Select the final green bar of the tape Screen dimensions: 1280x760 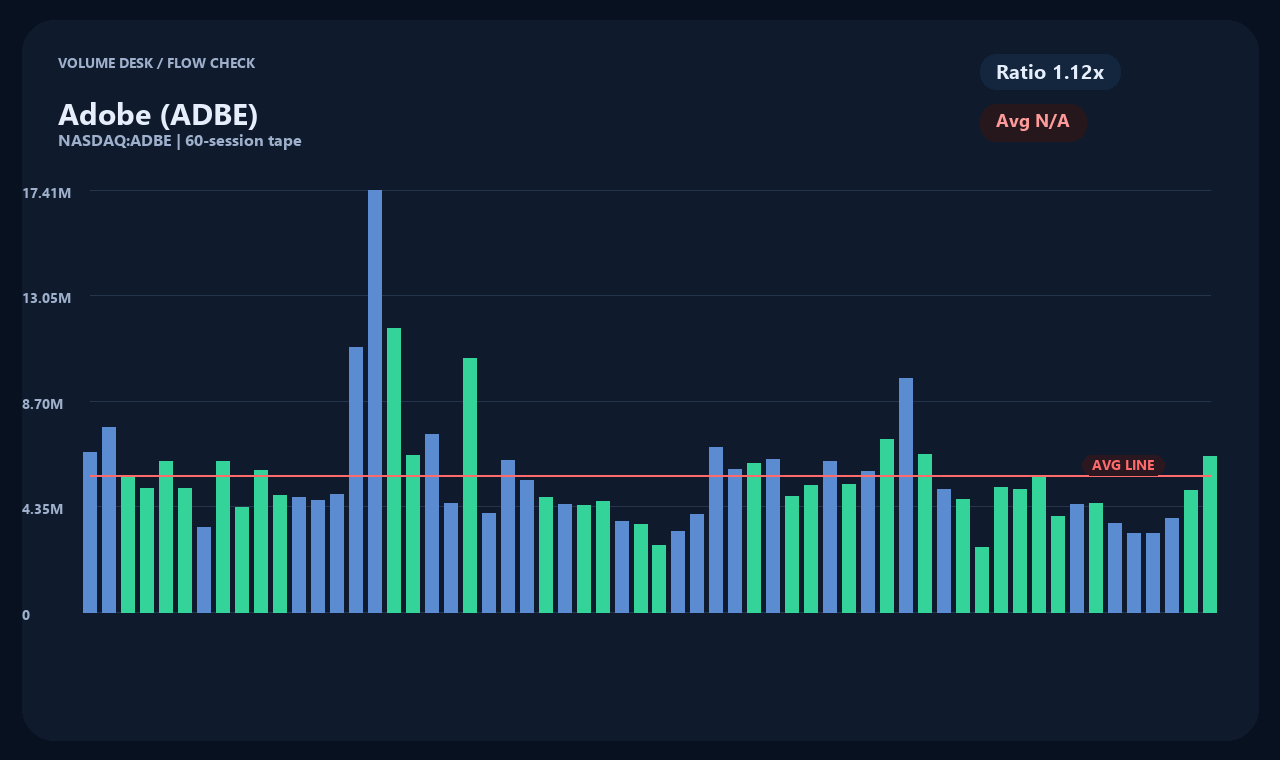(x=1210, y=534)
